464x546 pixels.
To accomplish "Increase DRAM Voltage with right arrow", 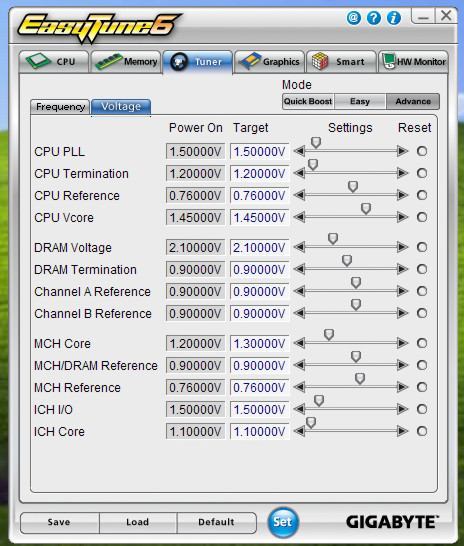I will [402, 247].
